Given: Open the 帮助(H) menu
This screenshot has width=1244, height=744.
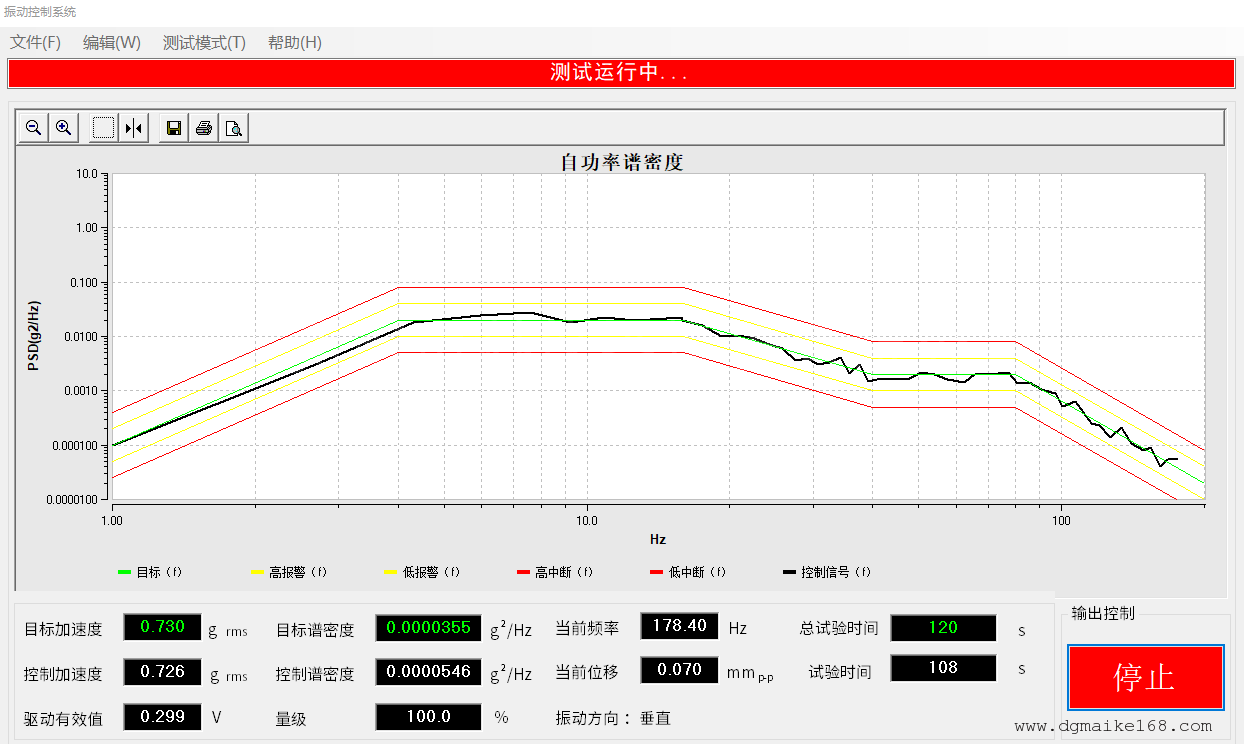Looking at the screenshot, I should coord(294,43).
